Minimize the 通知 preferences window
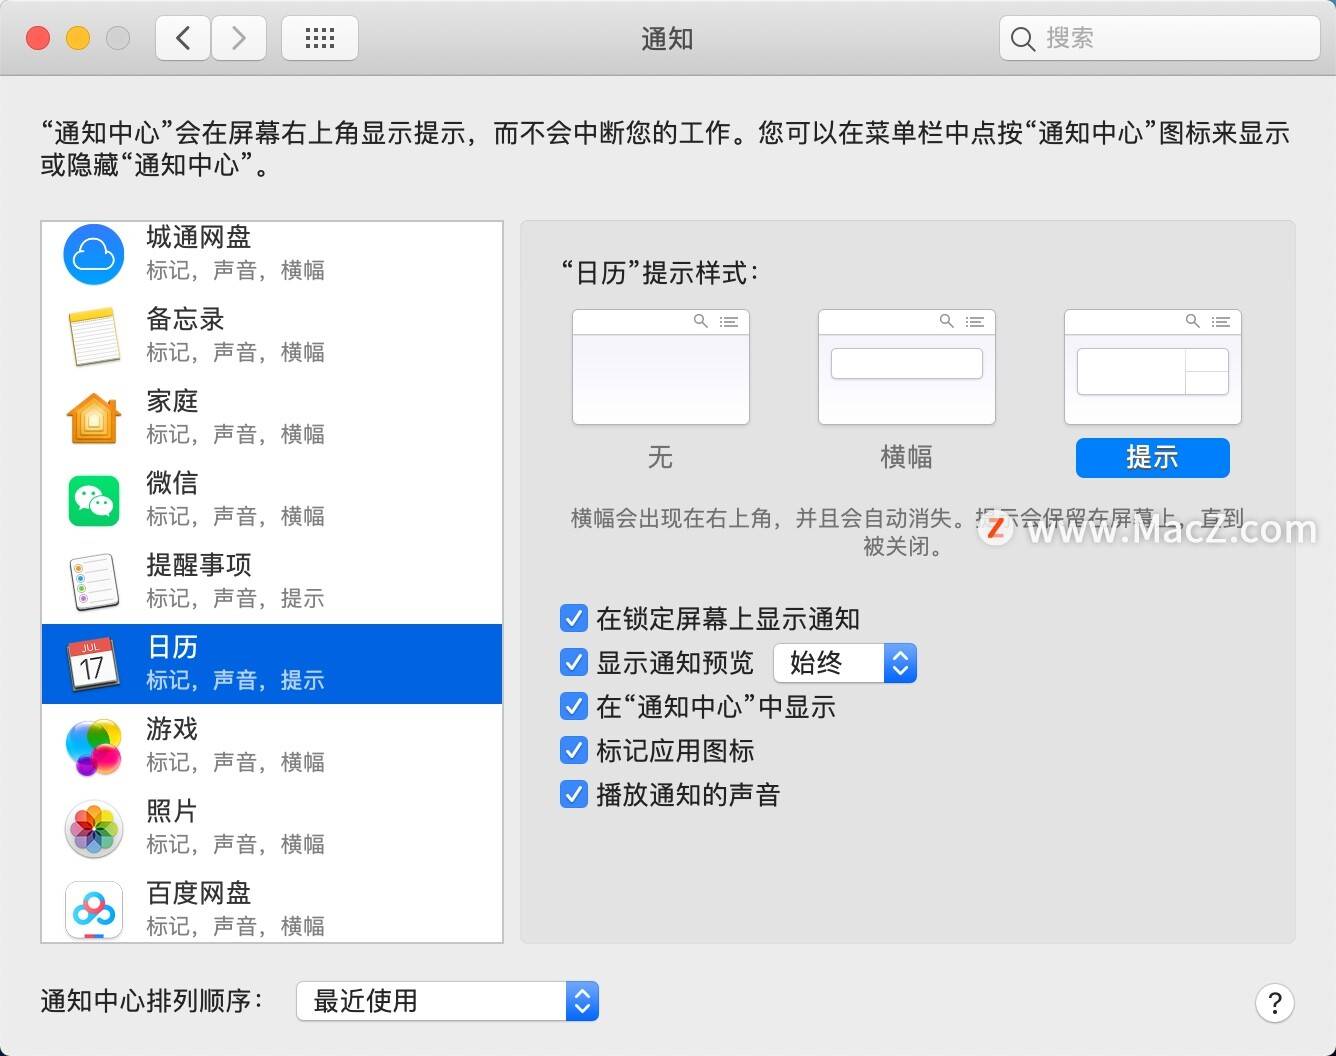The width and height of the screenshot is (1336, 1056). 78,38
